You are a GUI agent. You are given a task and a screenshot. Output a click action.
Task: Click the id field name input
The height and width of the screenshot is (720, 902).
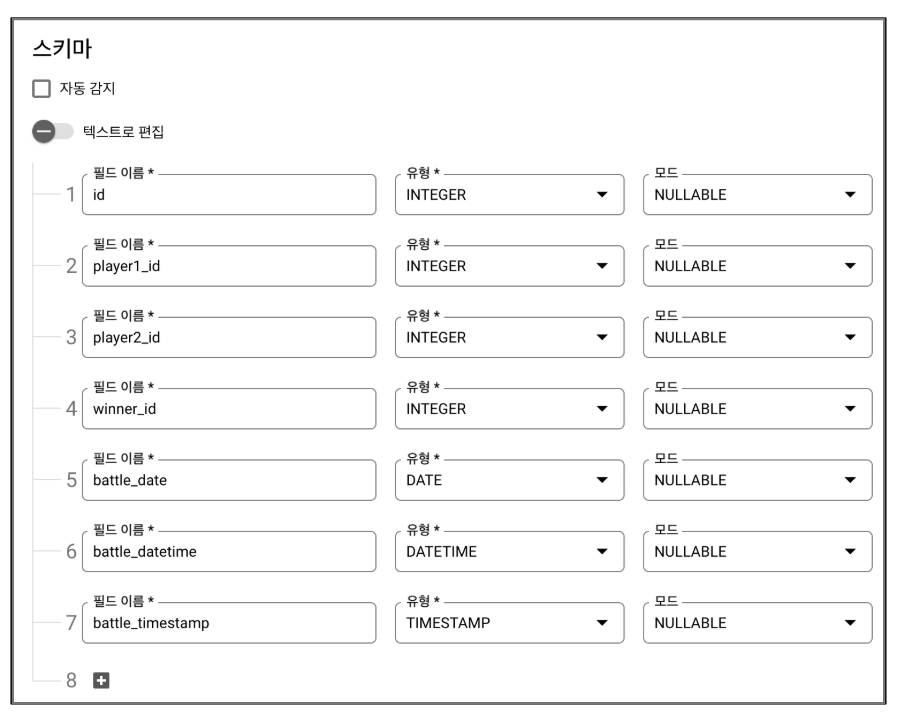(228, 195)
